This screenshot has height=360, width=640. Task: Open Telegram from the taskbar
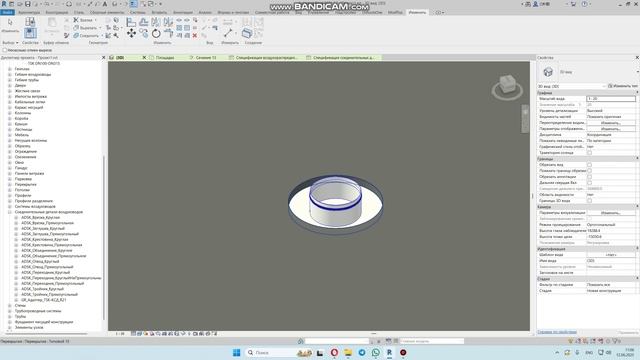(x=362, y=352)
